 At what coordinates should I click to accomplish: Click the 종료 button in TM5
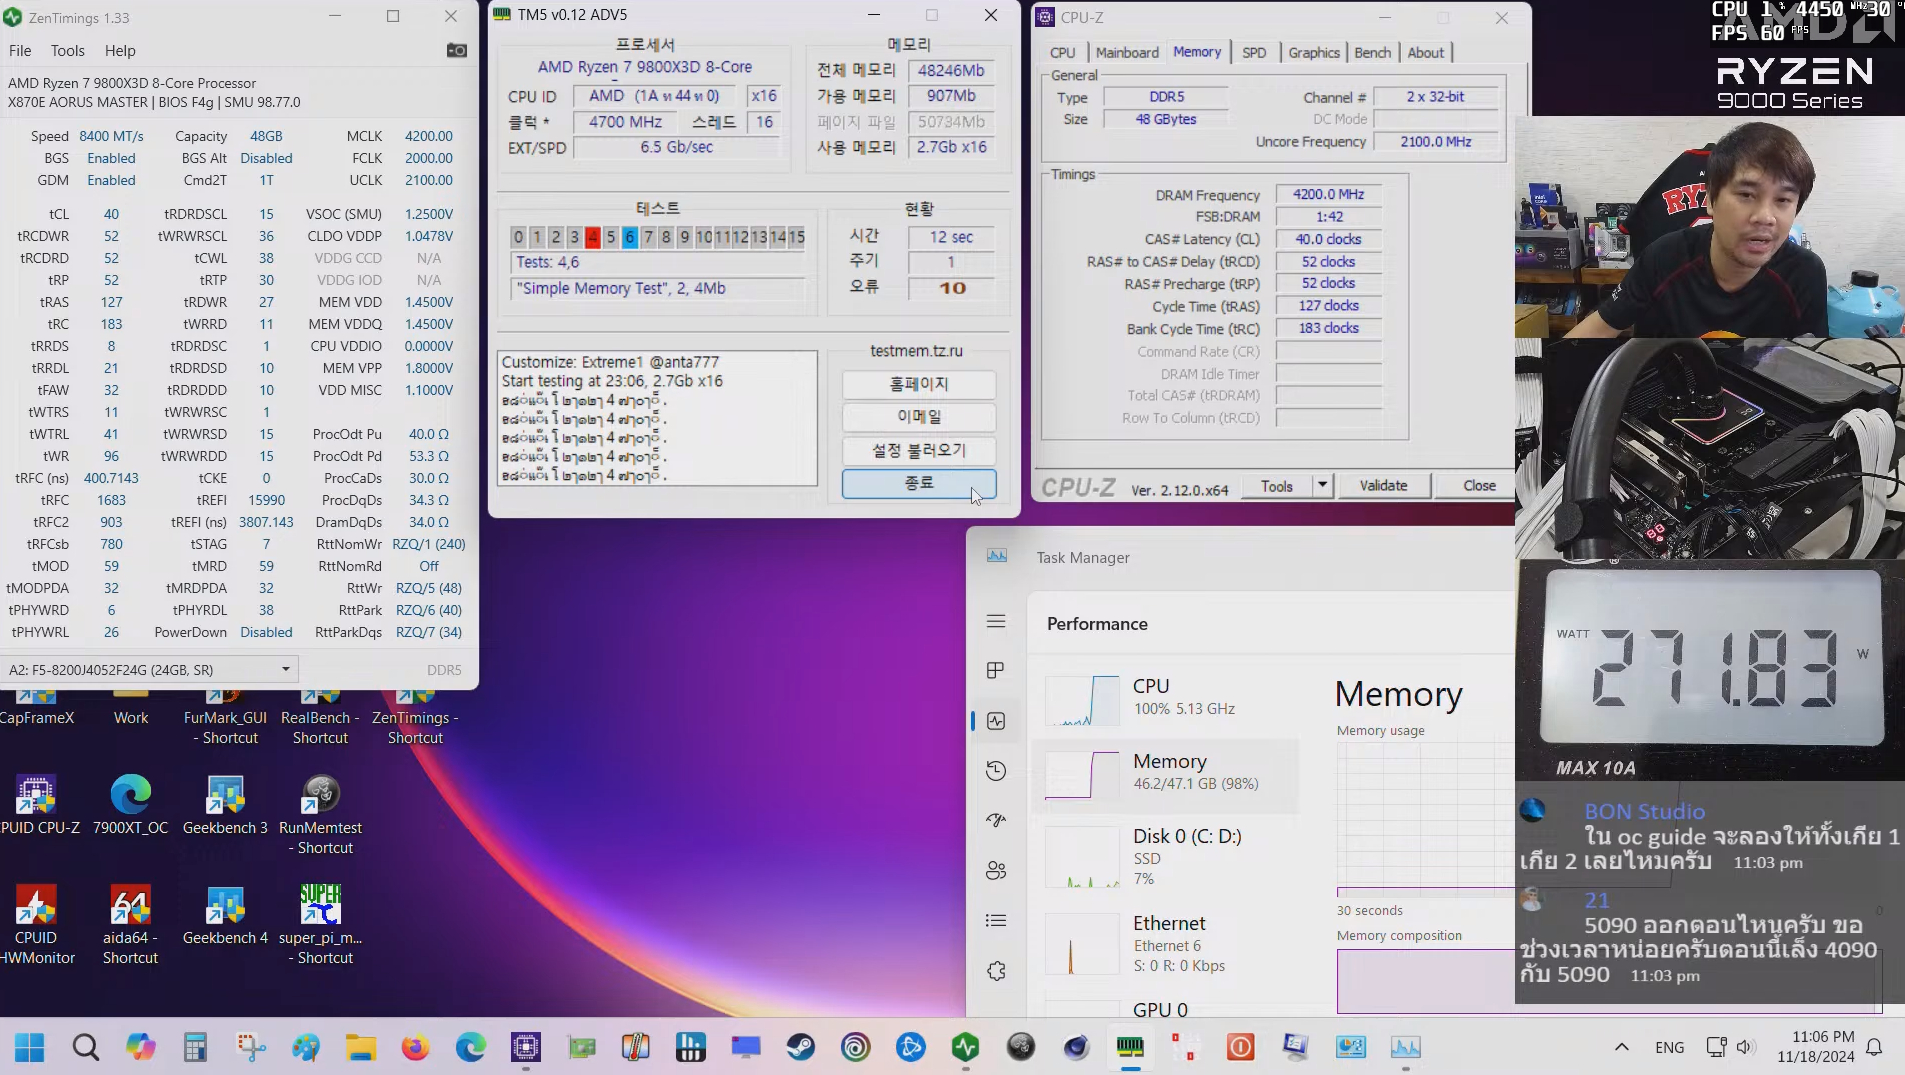(x=919, y=483)
